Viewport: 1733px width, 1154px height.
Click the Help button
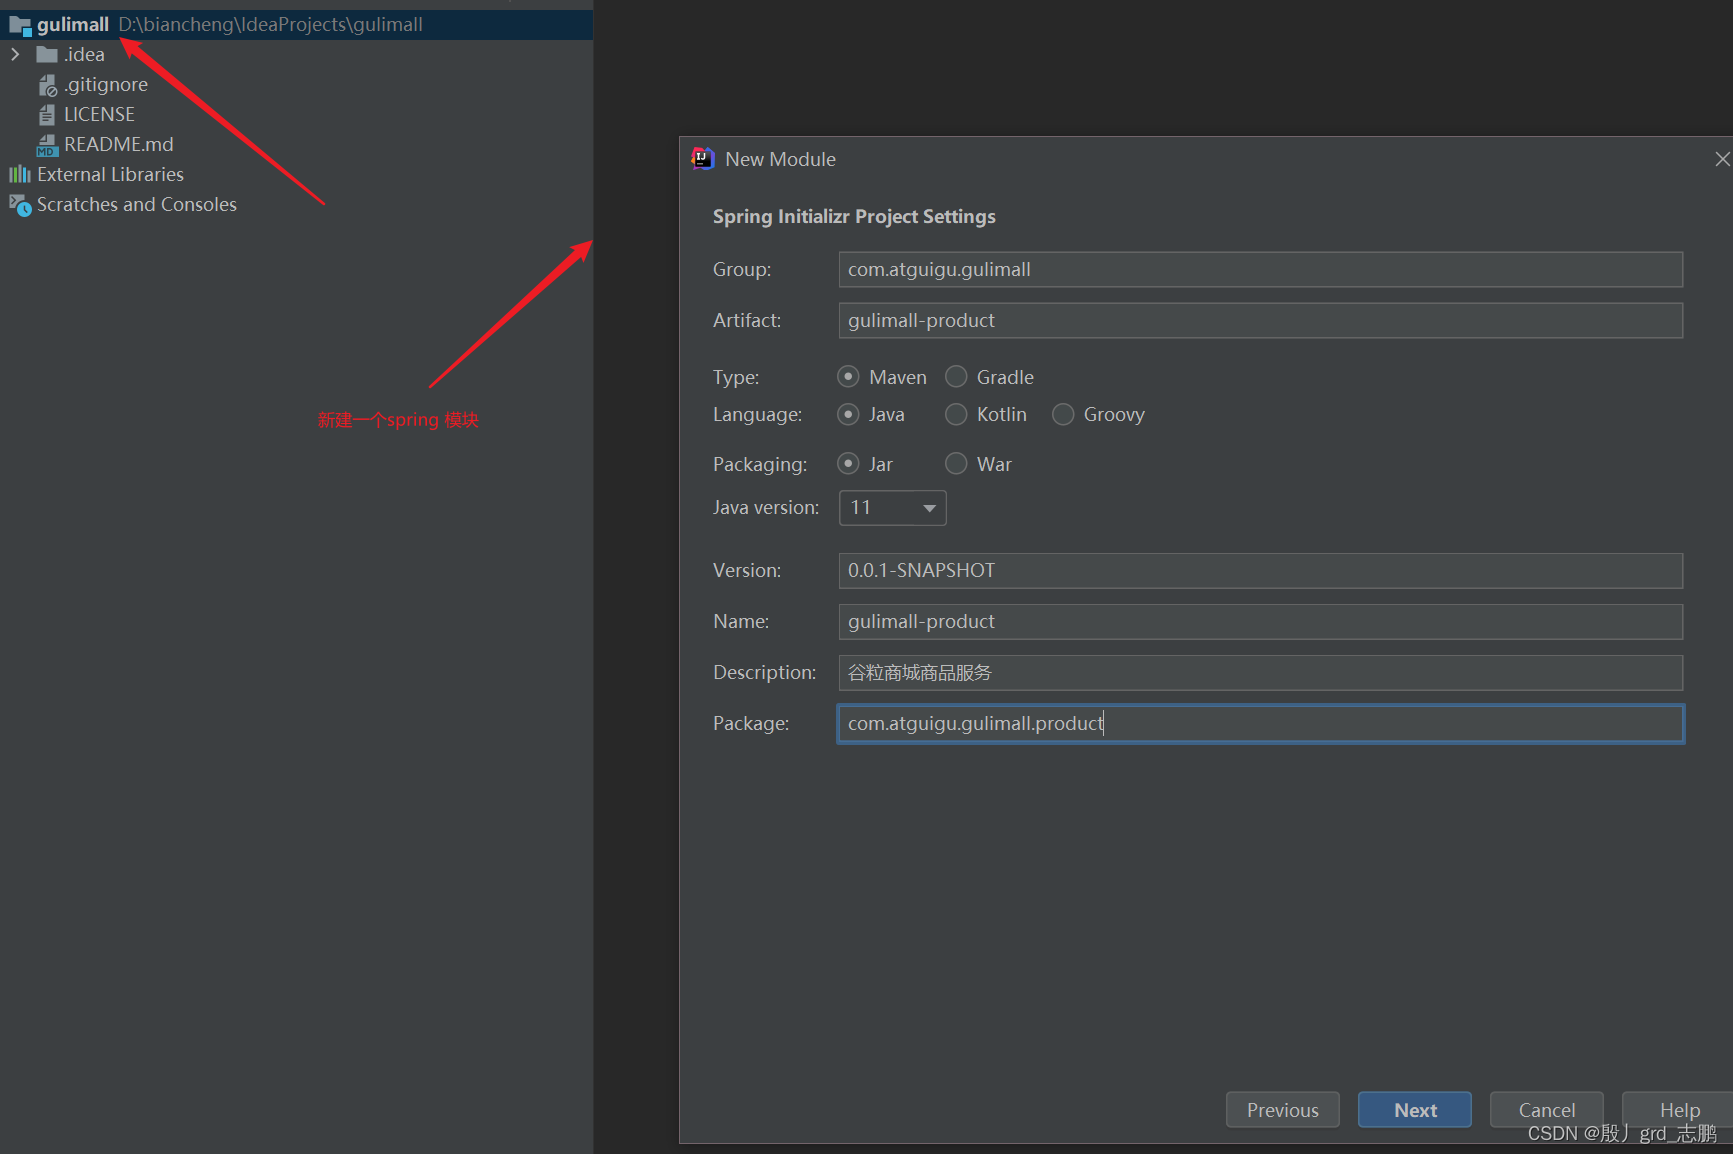point(1679,1110)
